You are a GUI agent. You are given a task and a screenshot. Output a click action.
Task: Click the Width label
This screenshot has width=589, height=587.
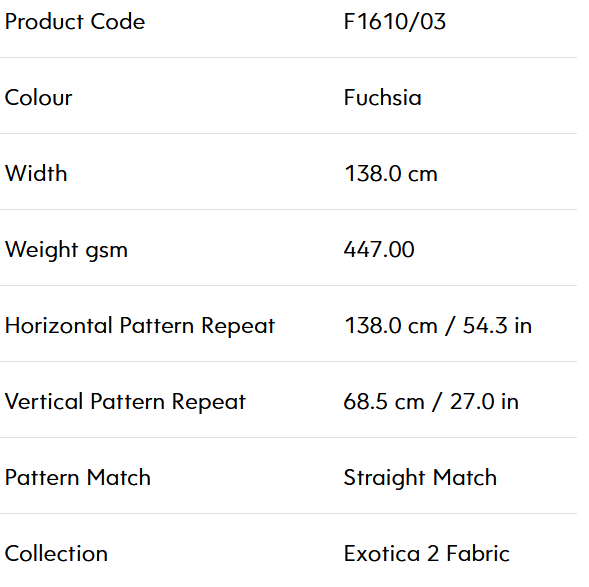tap(36, 174)
